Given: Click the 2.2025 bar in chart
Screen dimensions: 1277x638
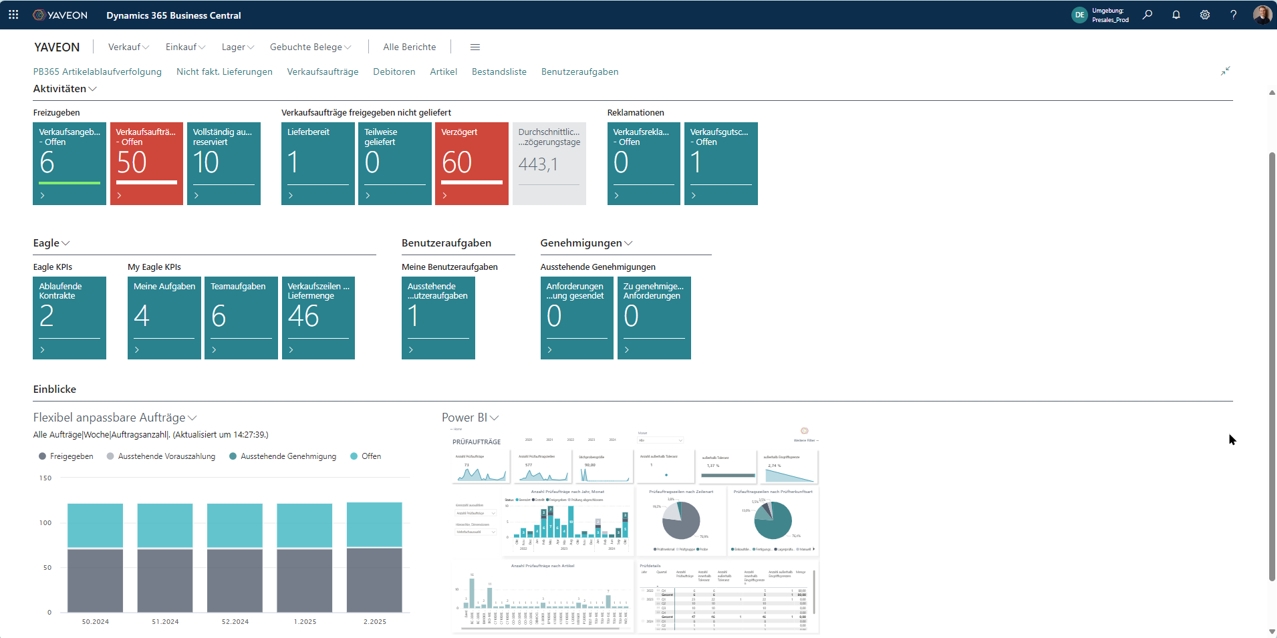Looking at the screenshot, I should click(x=374, y=557).
